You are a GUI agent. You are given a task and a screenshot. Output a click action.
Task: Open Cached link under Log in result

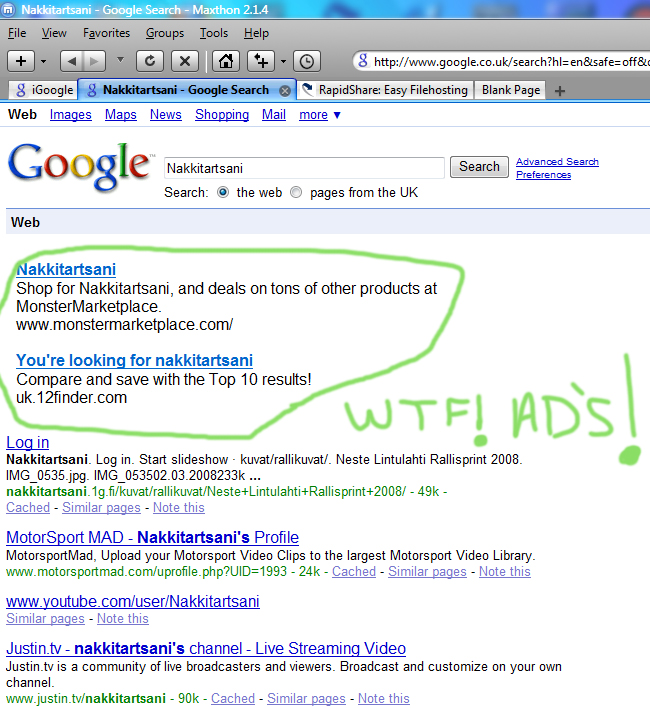(28, 508)
